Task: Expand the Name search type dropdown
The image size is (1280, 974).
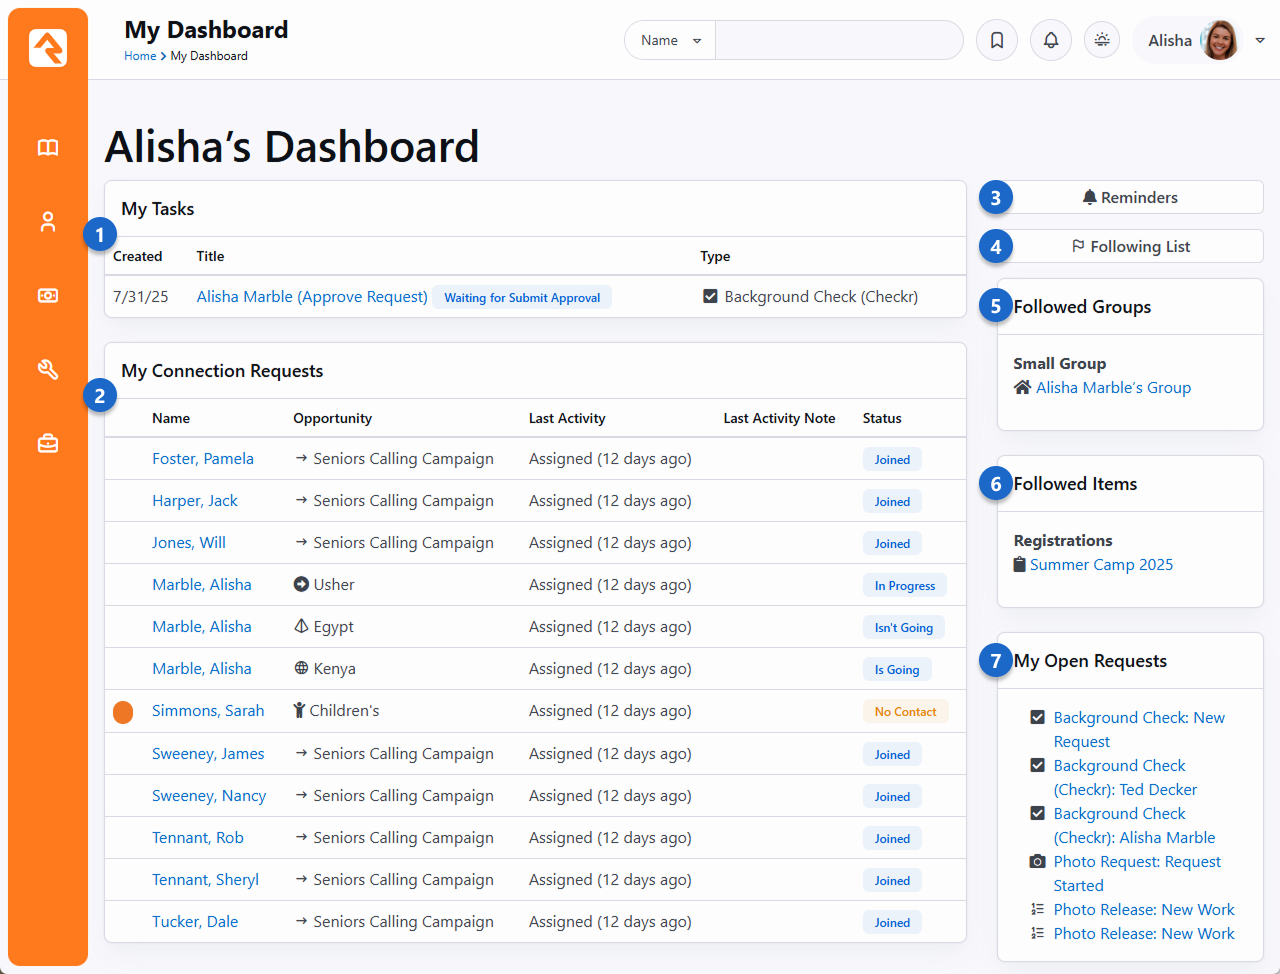Action: [670, 41]
